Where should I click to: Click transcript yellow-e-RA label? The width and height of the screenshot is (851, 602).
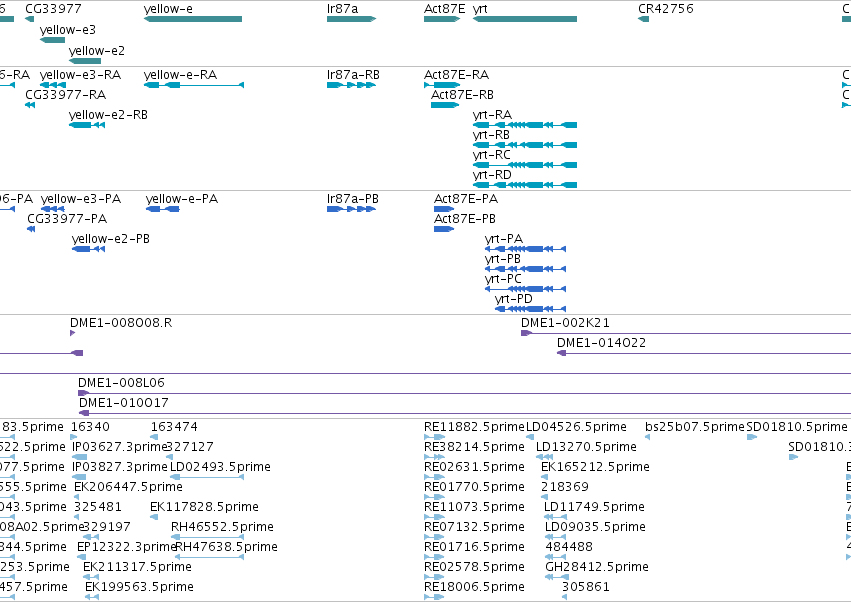(180, 74)
